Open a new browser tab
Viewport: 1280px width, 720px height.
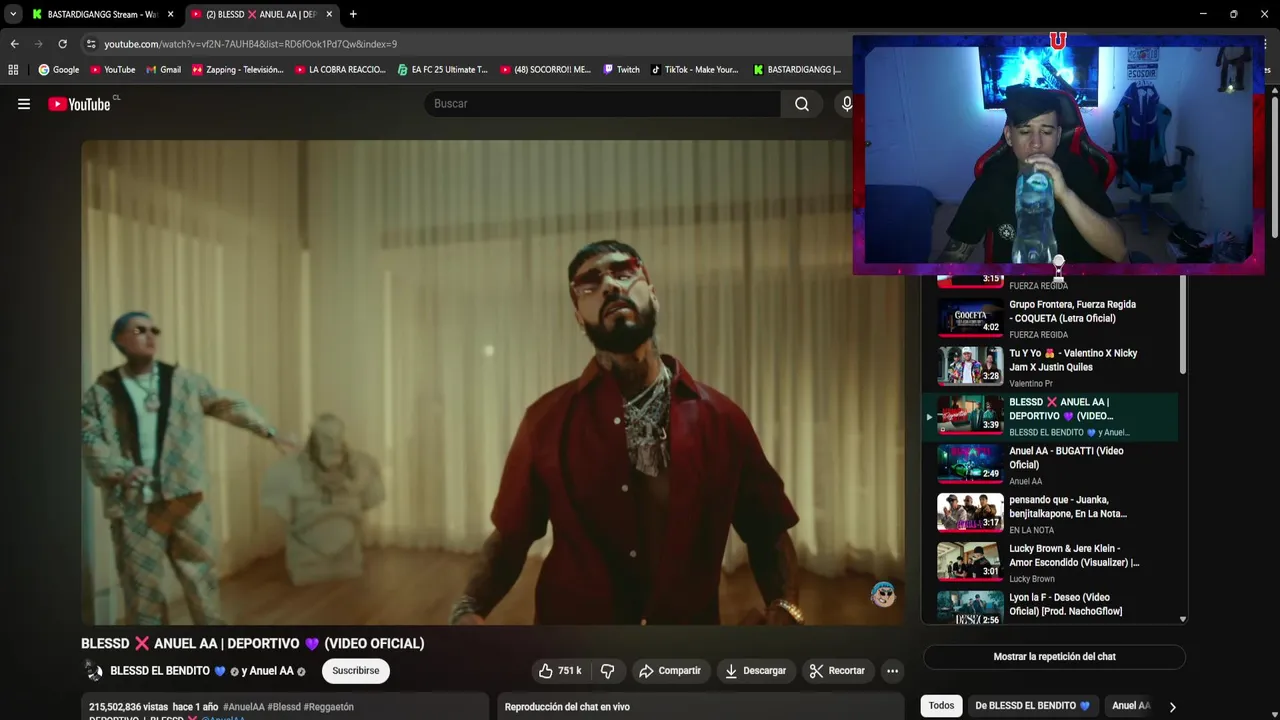(353, 14)
